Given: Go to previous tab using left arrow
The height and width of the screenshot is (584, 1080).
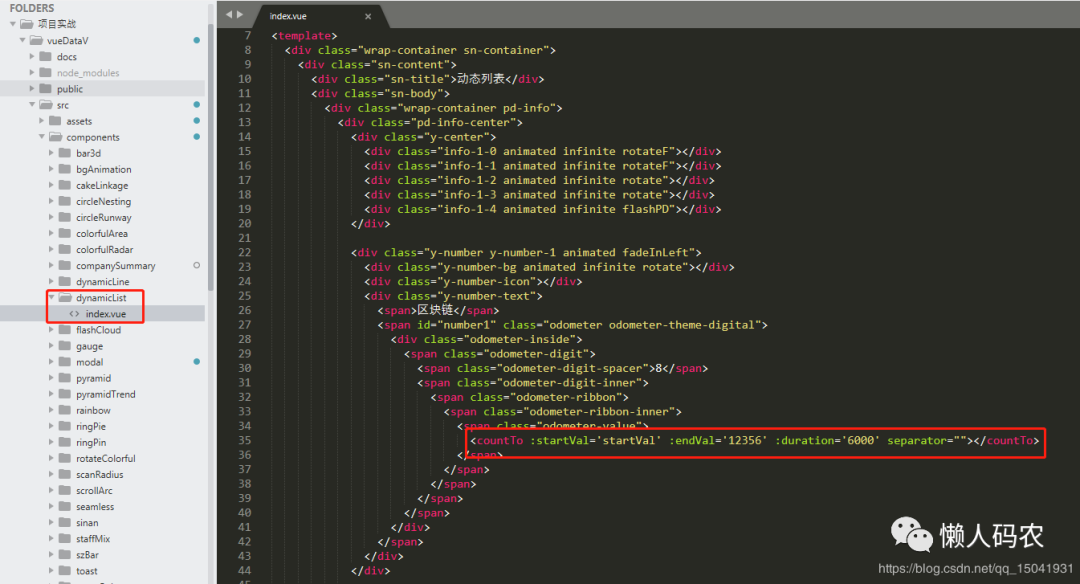Looking at the screenshot, I should 229,14.
